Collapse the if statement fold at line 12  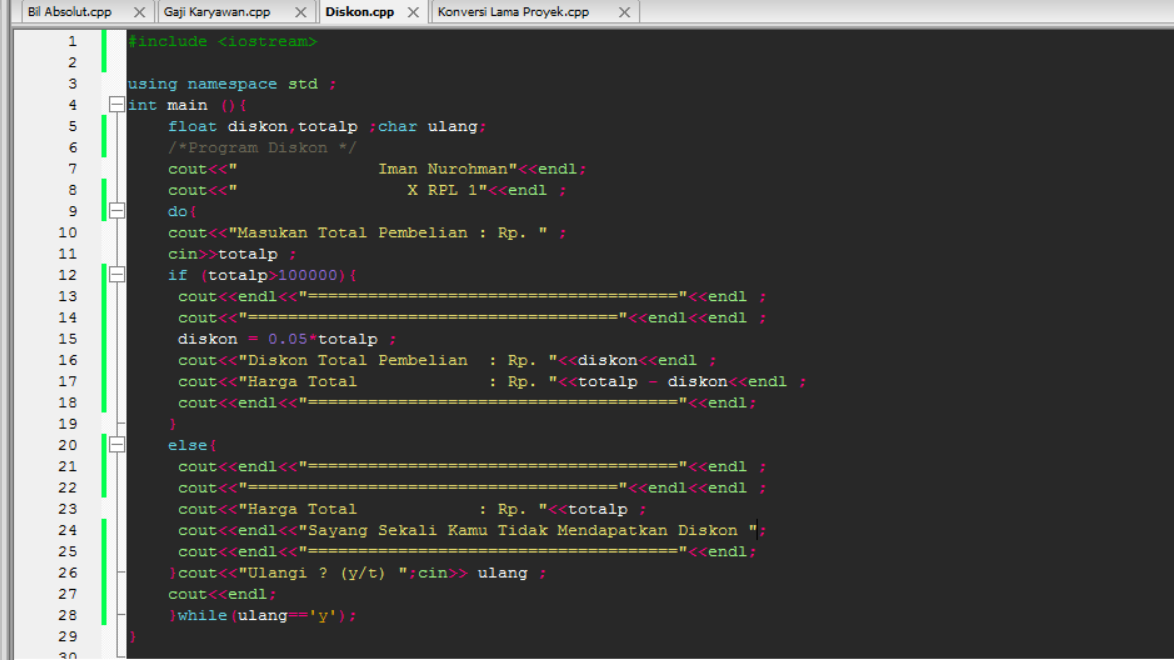coord(117,274)
